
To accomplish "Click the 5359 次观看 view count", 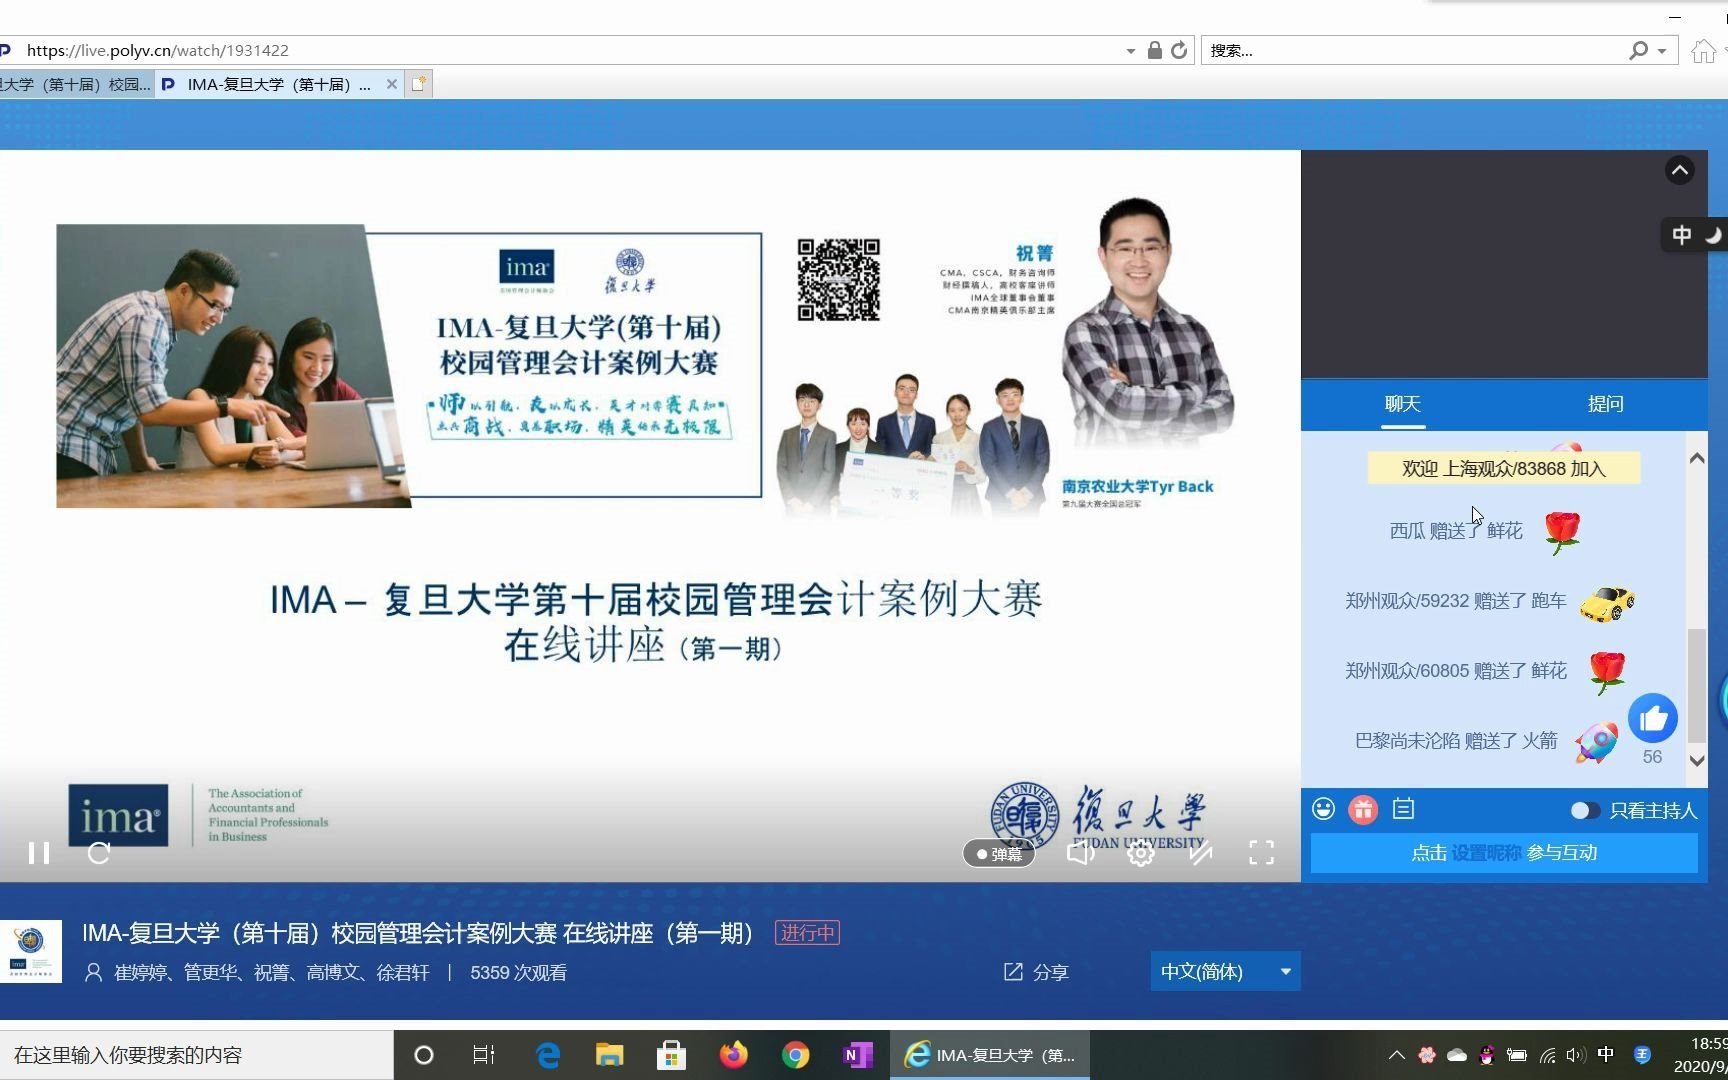I will tap(518, 972).
